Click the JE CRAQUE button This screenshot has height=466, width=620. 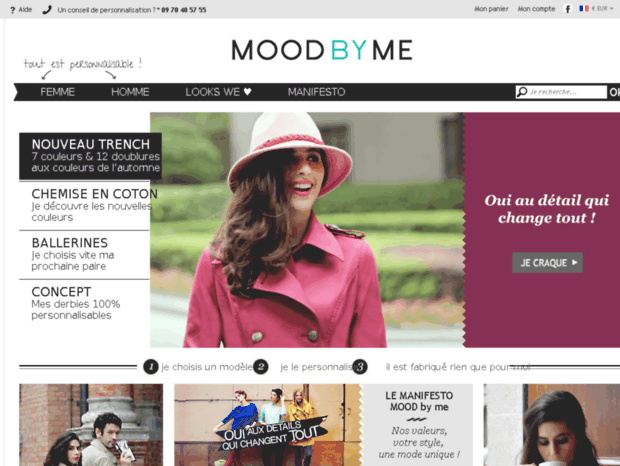[547, 262]
